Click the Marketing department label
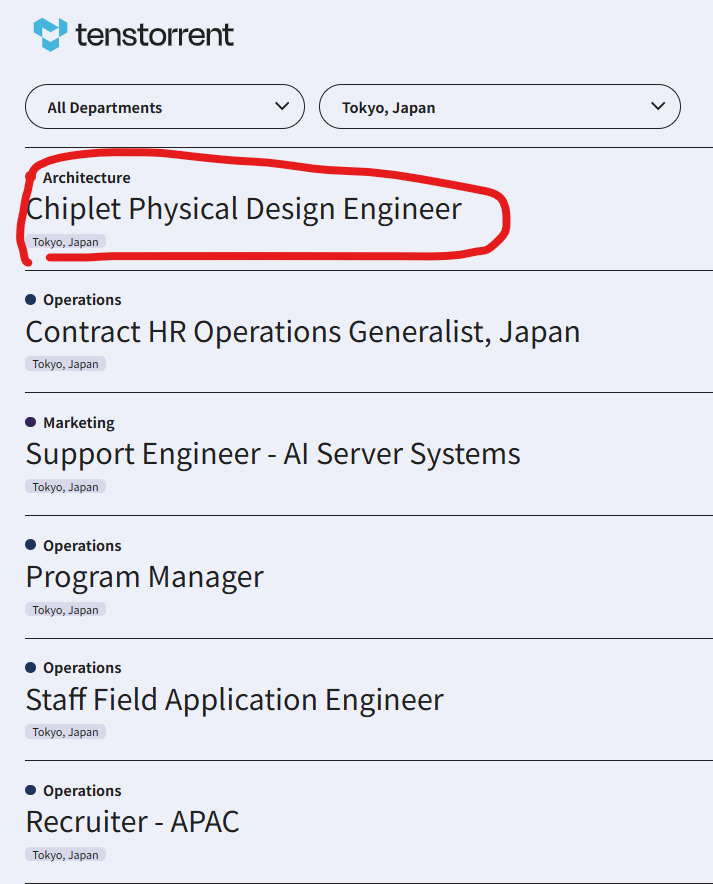This screenshot has width=713, height=884. pos(79,423)
